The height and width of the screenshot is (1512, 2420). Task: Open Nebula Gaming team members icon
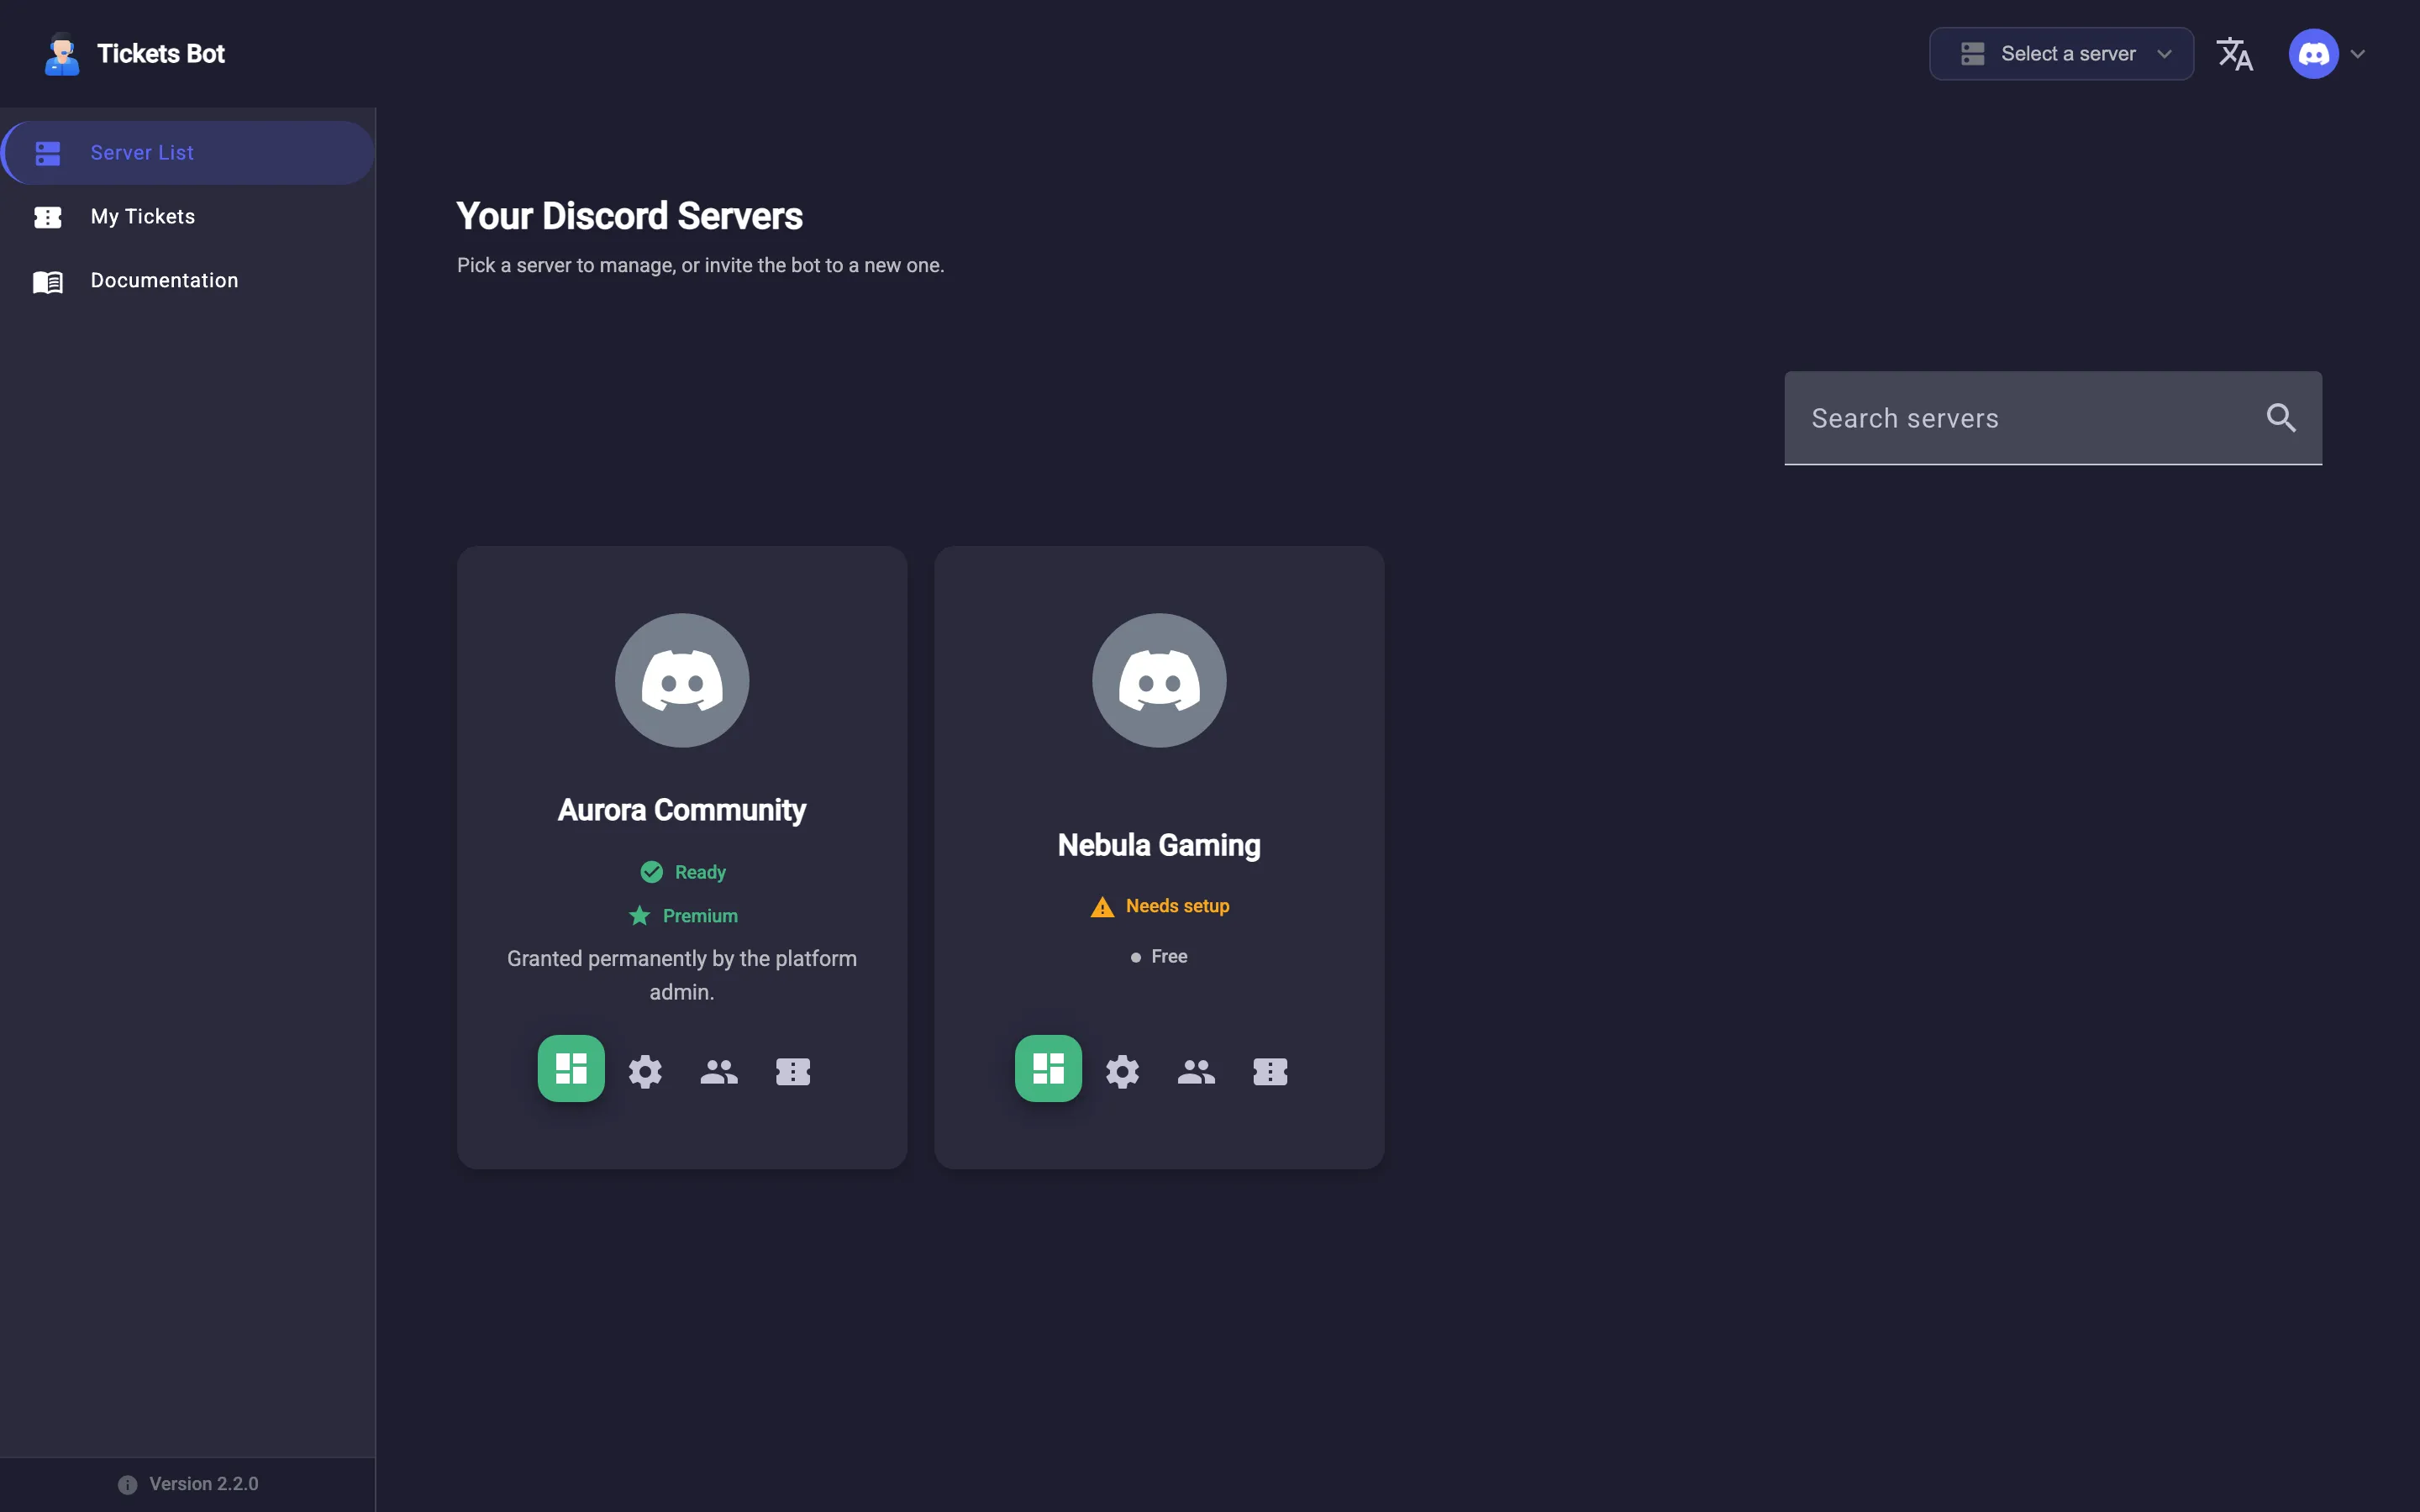pos(1196,1071)
